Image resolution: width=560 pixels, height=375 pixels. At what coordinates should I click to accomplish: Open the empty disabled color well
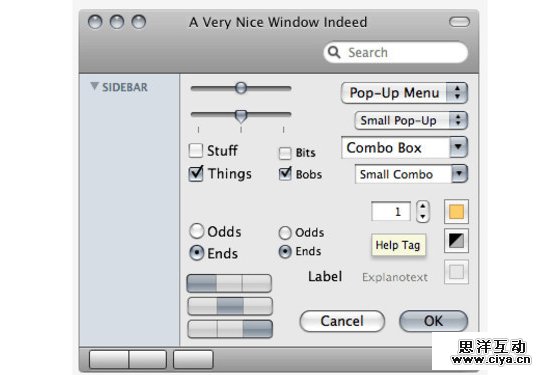point(456,272)
